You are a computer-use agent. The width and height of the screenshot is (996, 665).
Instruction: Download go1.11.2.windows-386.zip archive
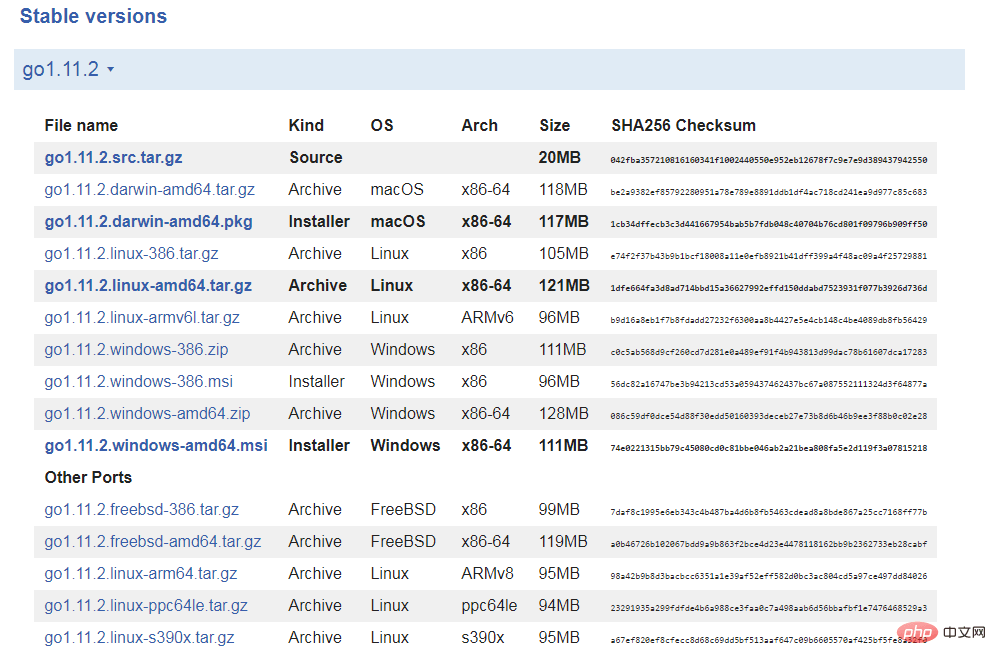point(136,349)
